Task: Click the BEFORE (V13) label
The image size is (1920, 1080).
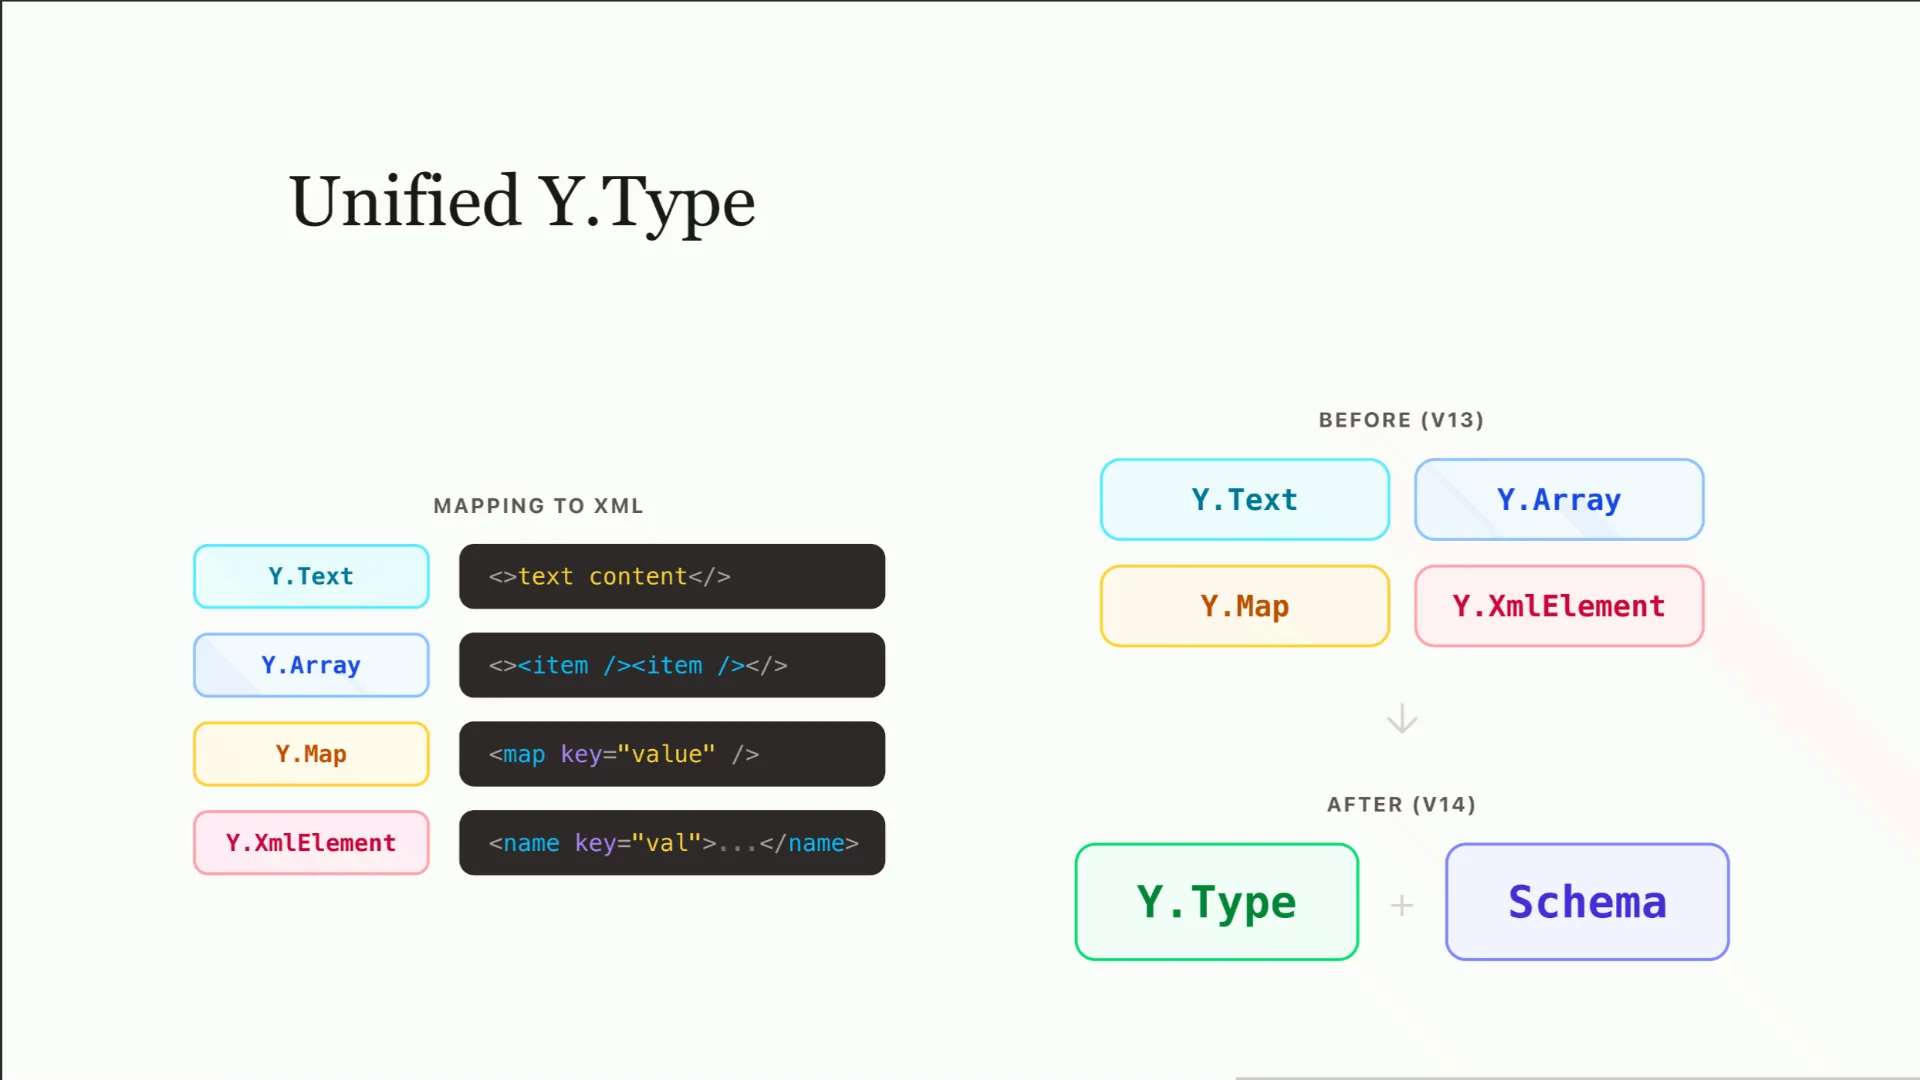Action: coord(1401,420)
